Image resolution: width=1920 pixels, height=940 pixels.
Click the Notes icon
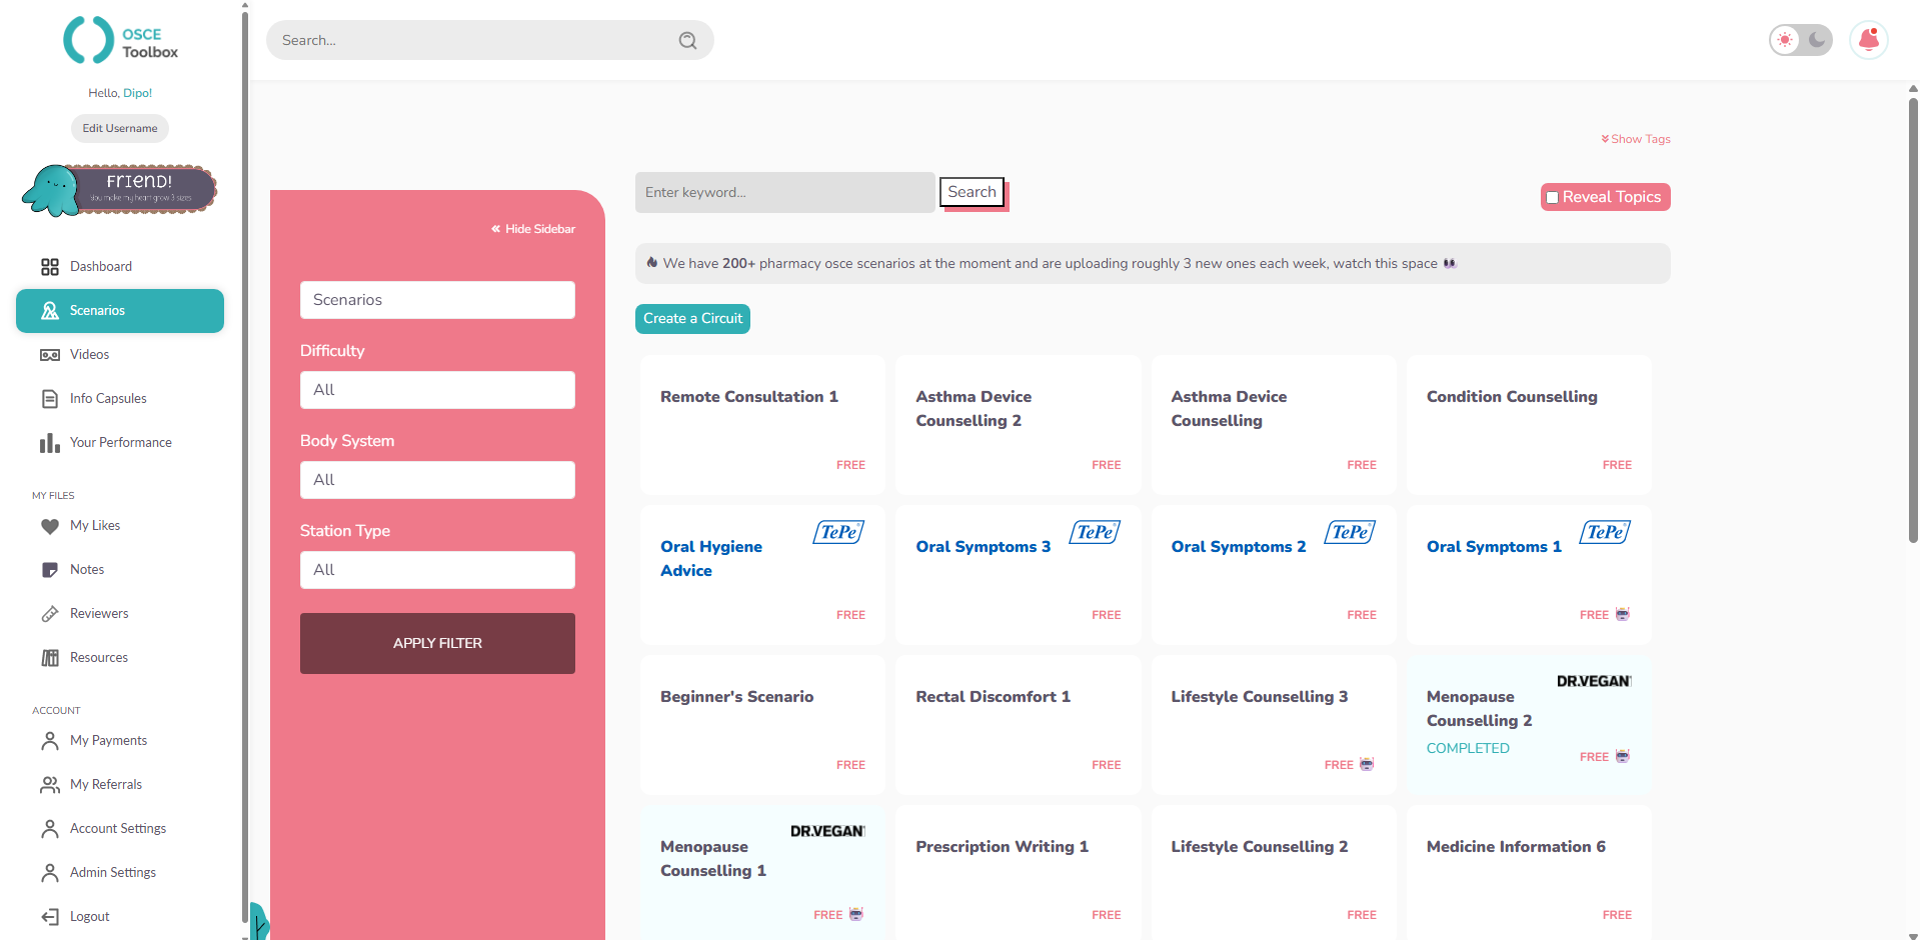point(49,570)
